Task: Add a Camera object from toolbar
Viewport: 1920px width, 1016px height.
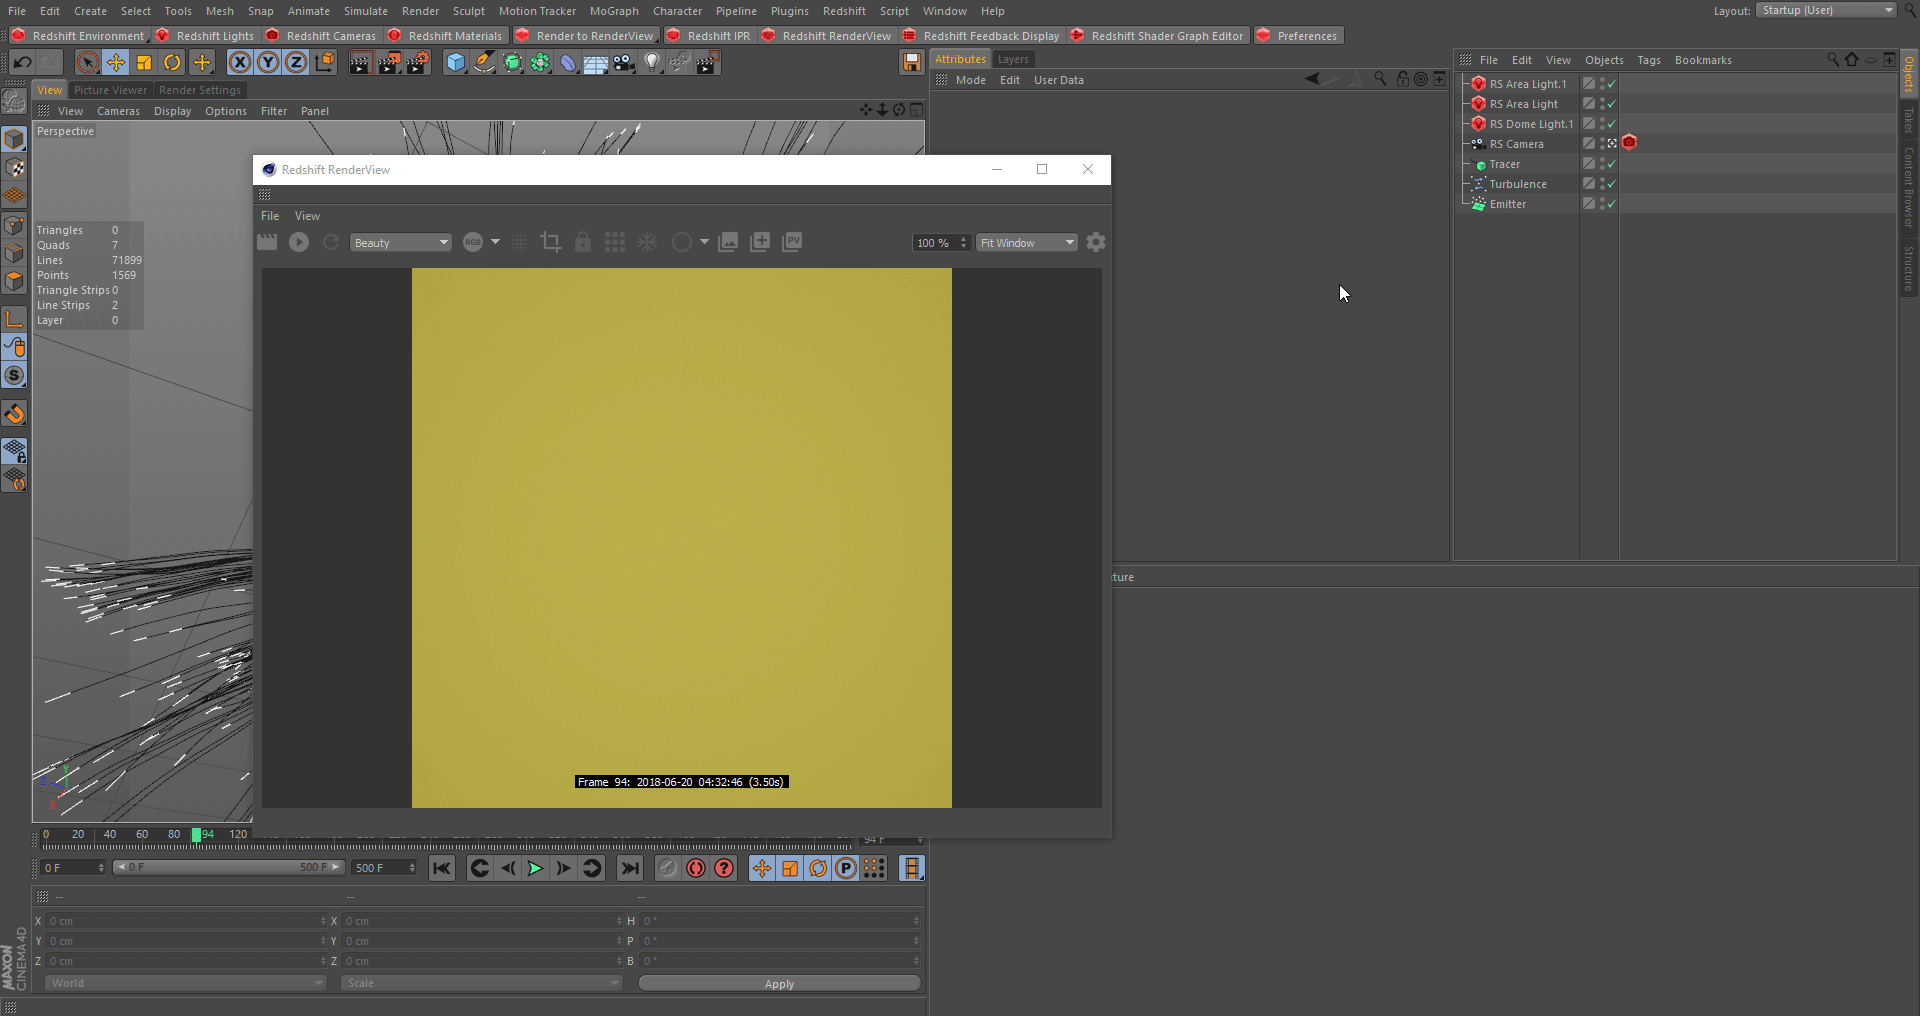Action: [x=624, y=63]
